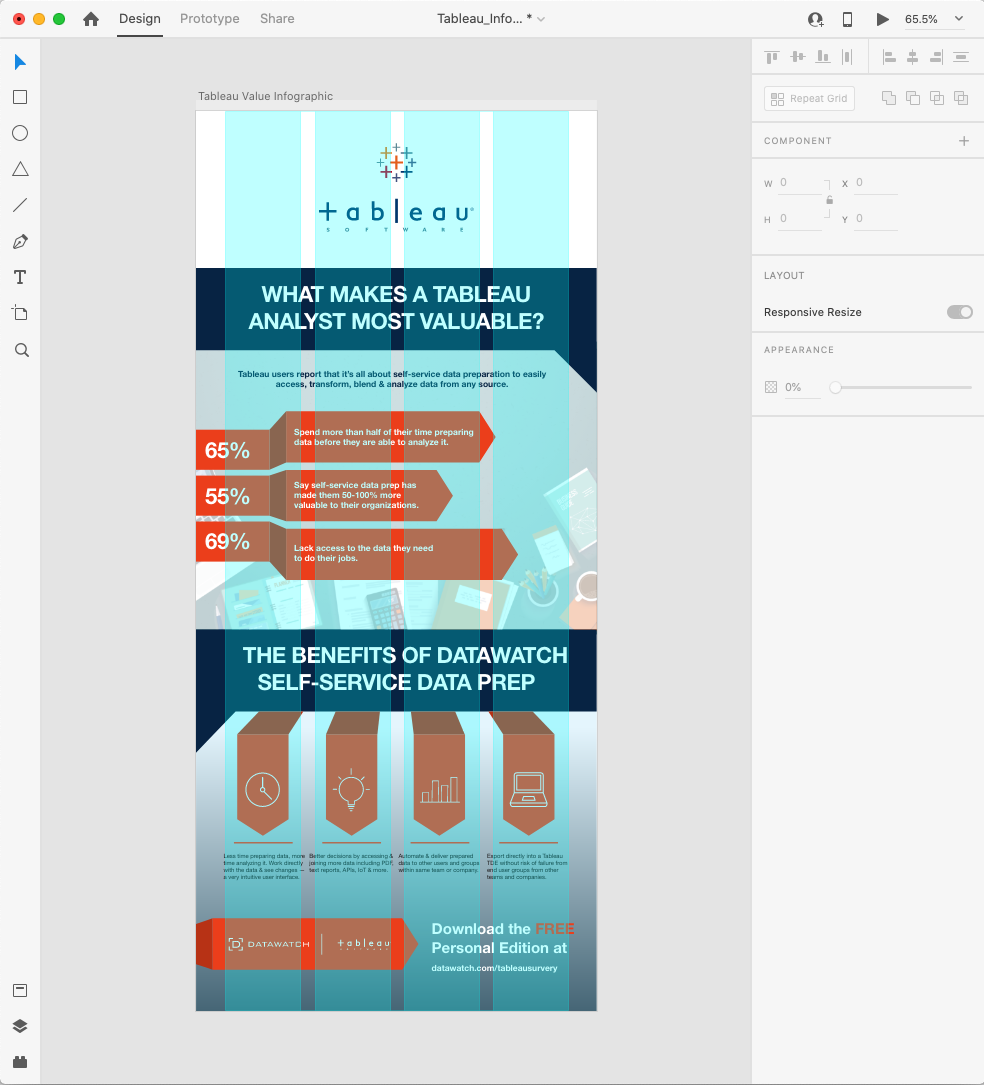Click Align Right icon
This screenshot has height=1085, width=984.
[936, 57]
